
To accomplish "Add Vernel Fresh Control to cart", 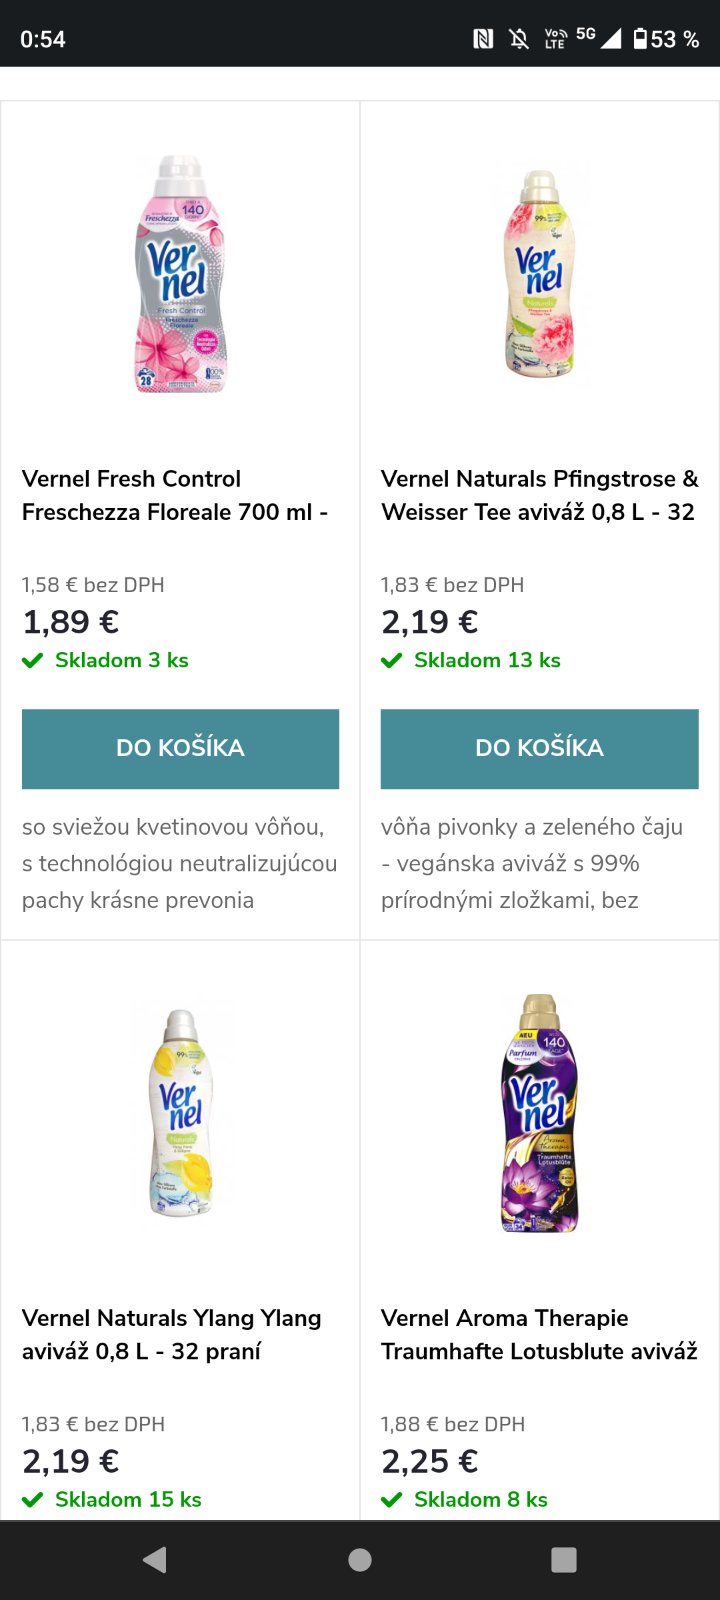I will pos(180,748).
